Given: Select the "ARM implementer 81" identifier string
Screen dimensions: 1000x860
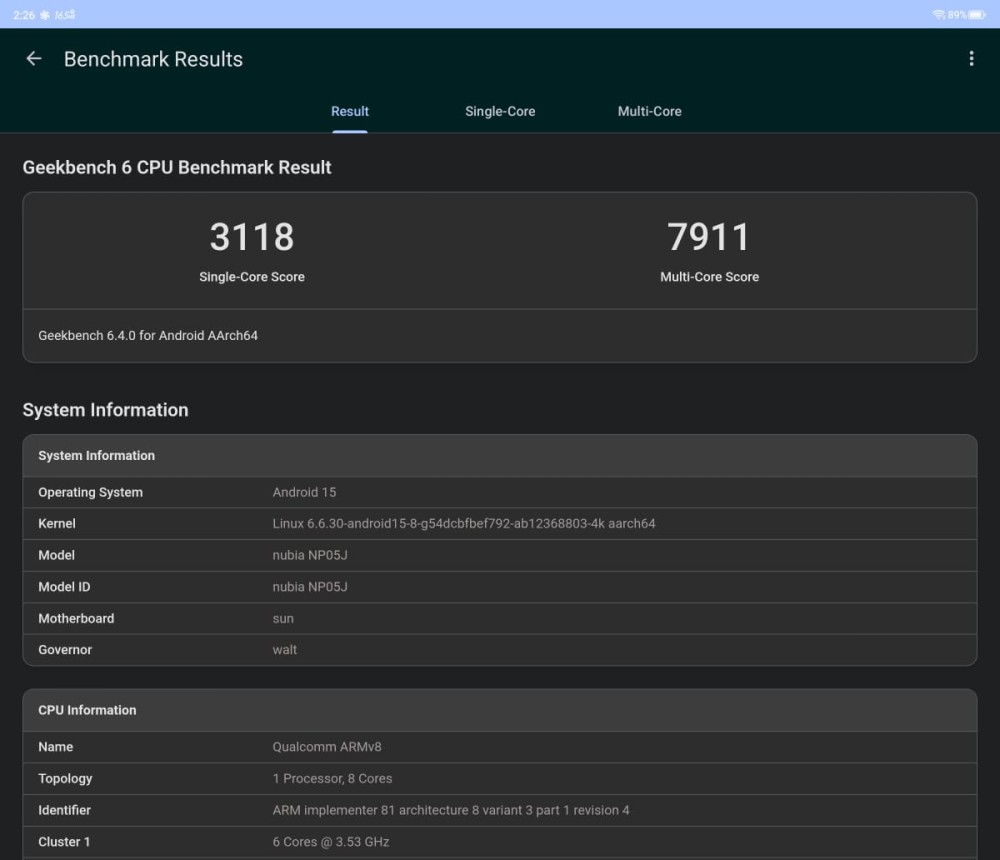Looking at the screenshot, I should point(451,810).
